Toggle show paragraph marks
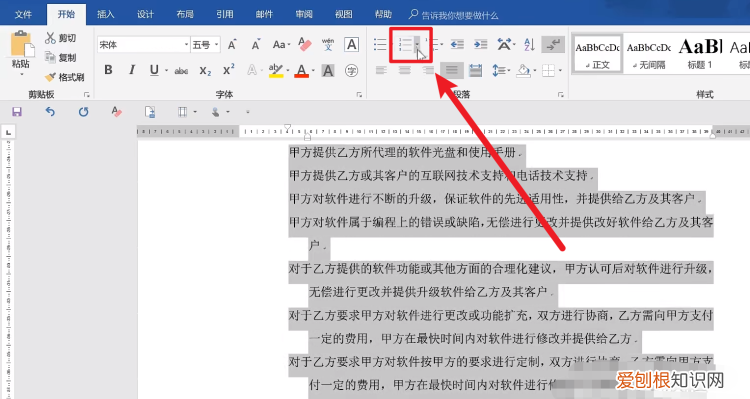 pos(553,44)
